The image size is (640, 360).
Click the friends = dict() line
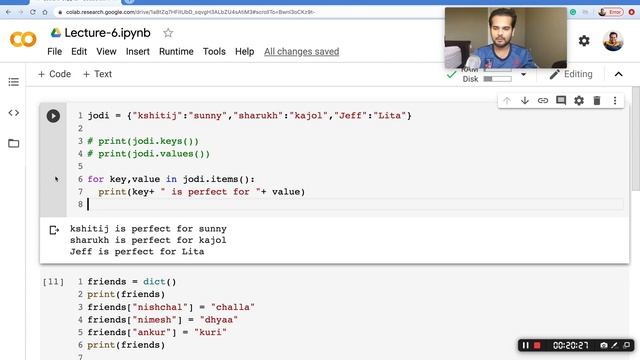132,282
